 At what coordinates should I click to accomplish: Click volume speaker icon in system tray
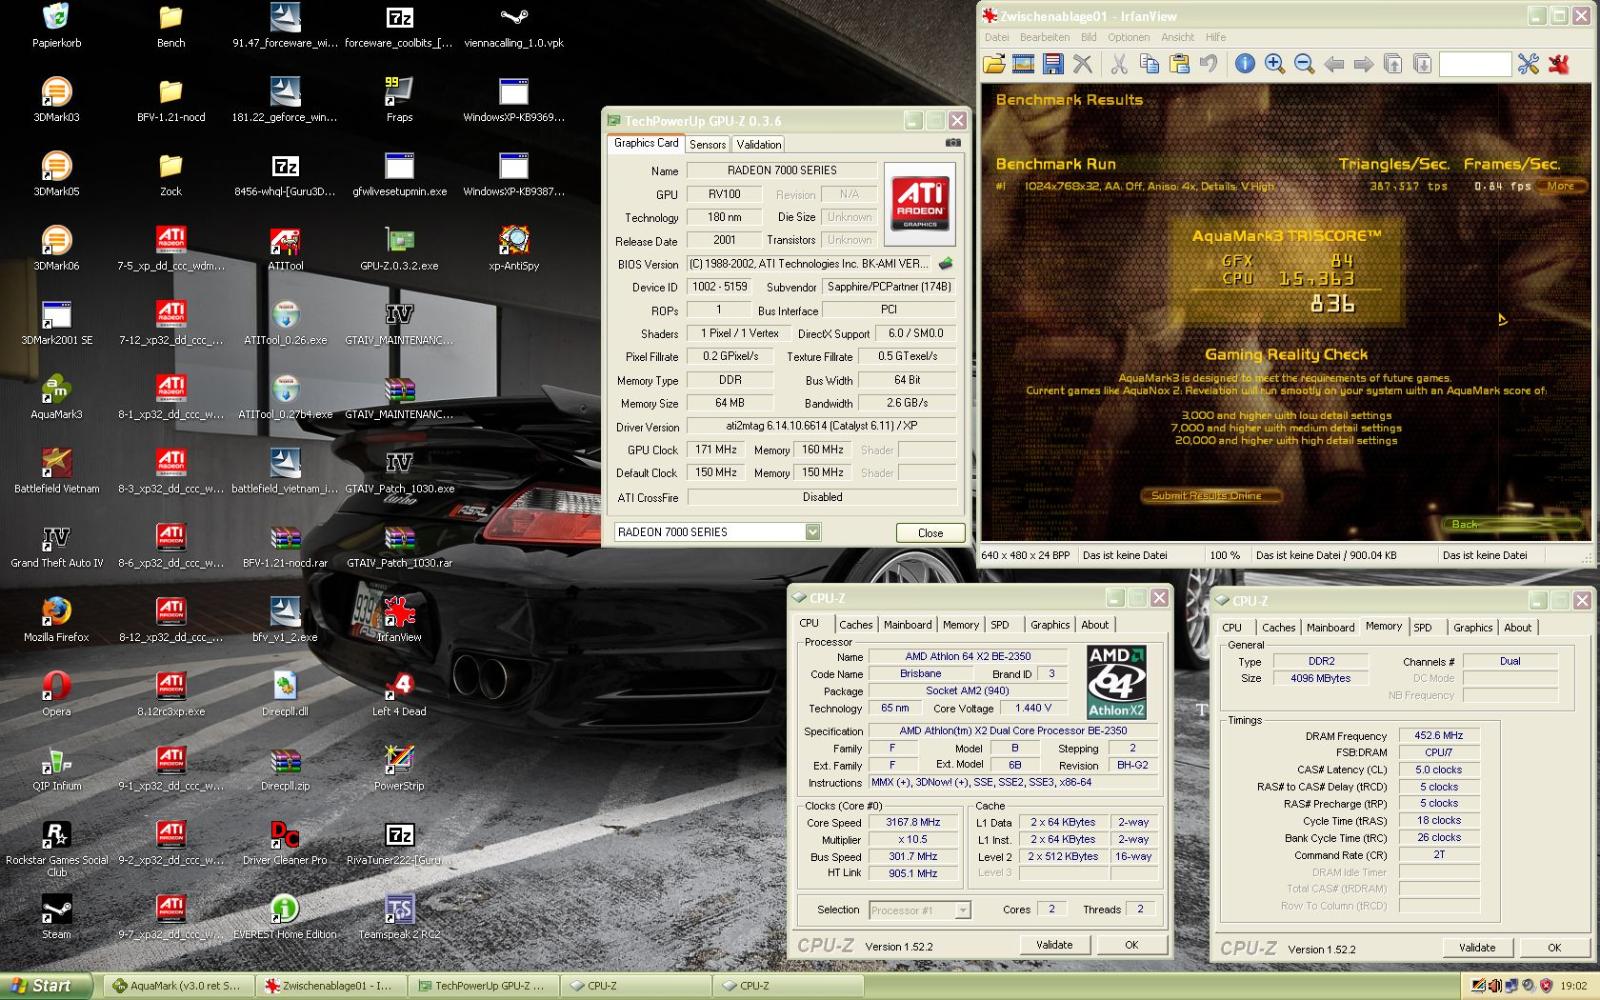pyautogui.click(x=1495, y=986)
